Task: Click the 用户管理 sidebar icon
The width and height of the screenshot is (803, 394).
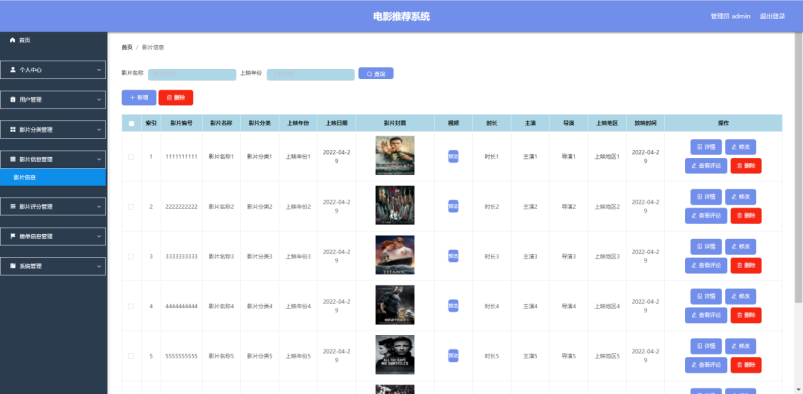Action: pyautogui.click(x=13, y=99)
